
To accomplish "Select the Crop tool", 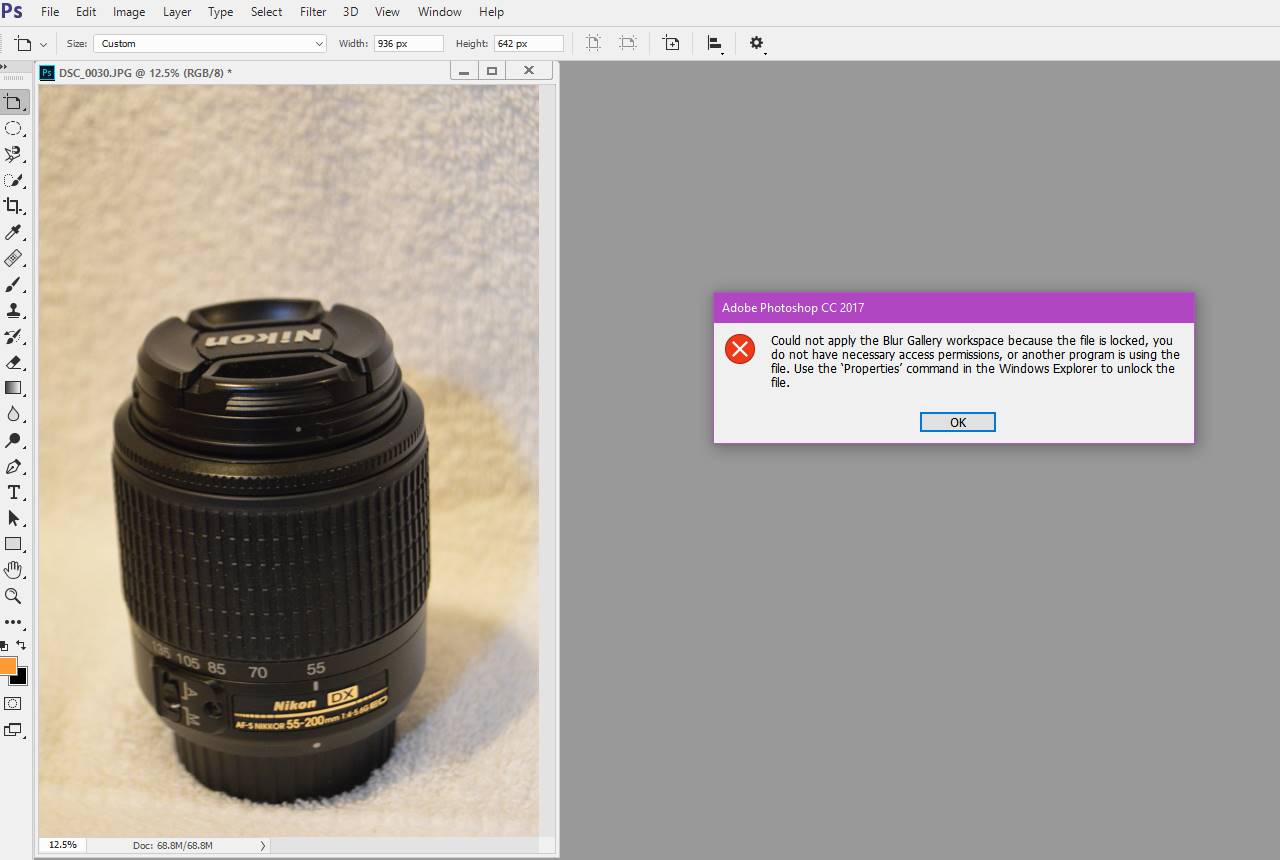I will (x=14, y=206).
